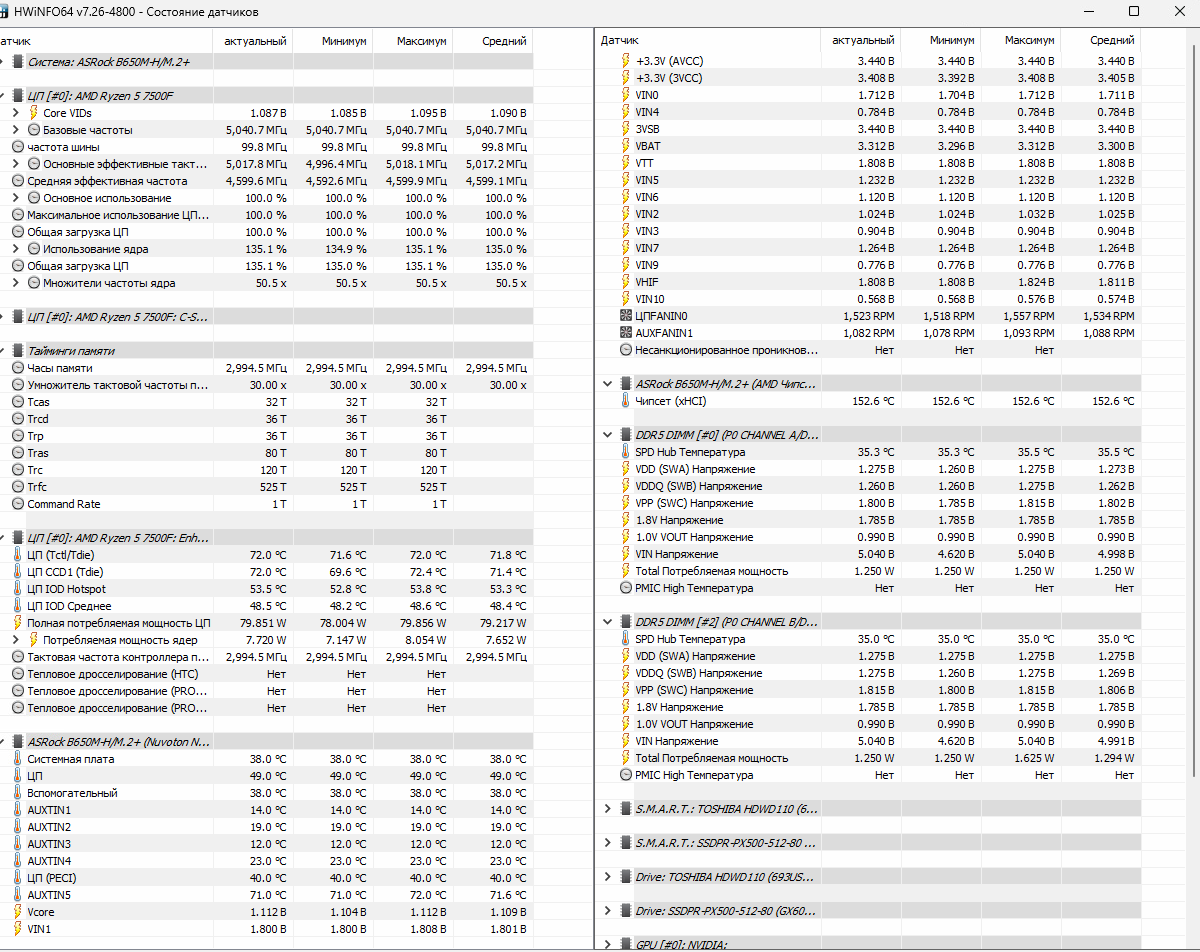The image size is (1200, 952).
Task: Click chip icon of S.M.A.R.T.: TOSHIBA HDWD110 header
Action: [x=626, y=809]
